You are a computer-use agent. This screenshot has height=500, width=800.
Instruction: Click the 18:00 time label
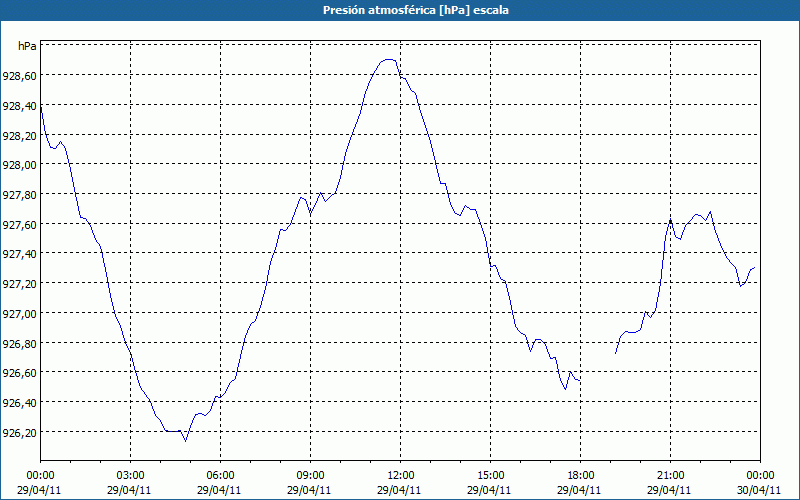pyautogui.click(x=581, y=476)
